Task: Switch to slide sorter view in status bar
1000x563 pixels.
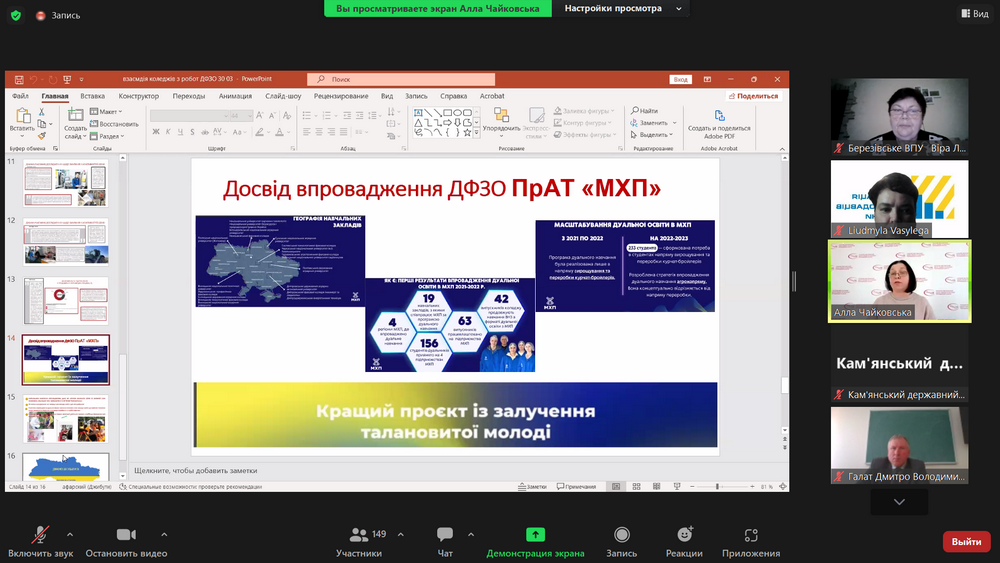Action: pyautogui.click(x=636, y=486)
